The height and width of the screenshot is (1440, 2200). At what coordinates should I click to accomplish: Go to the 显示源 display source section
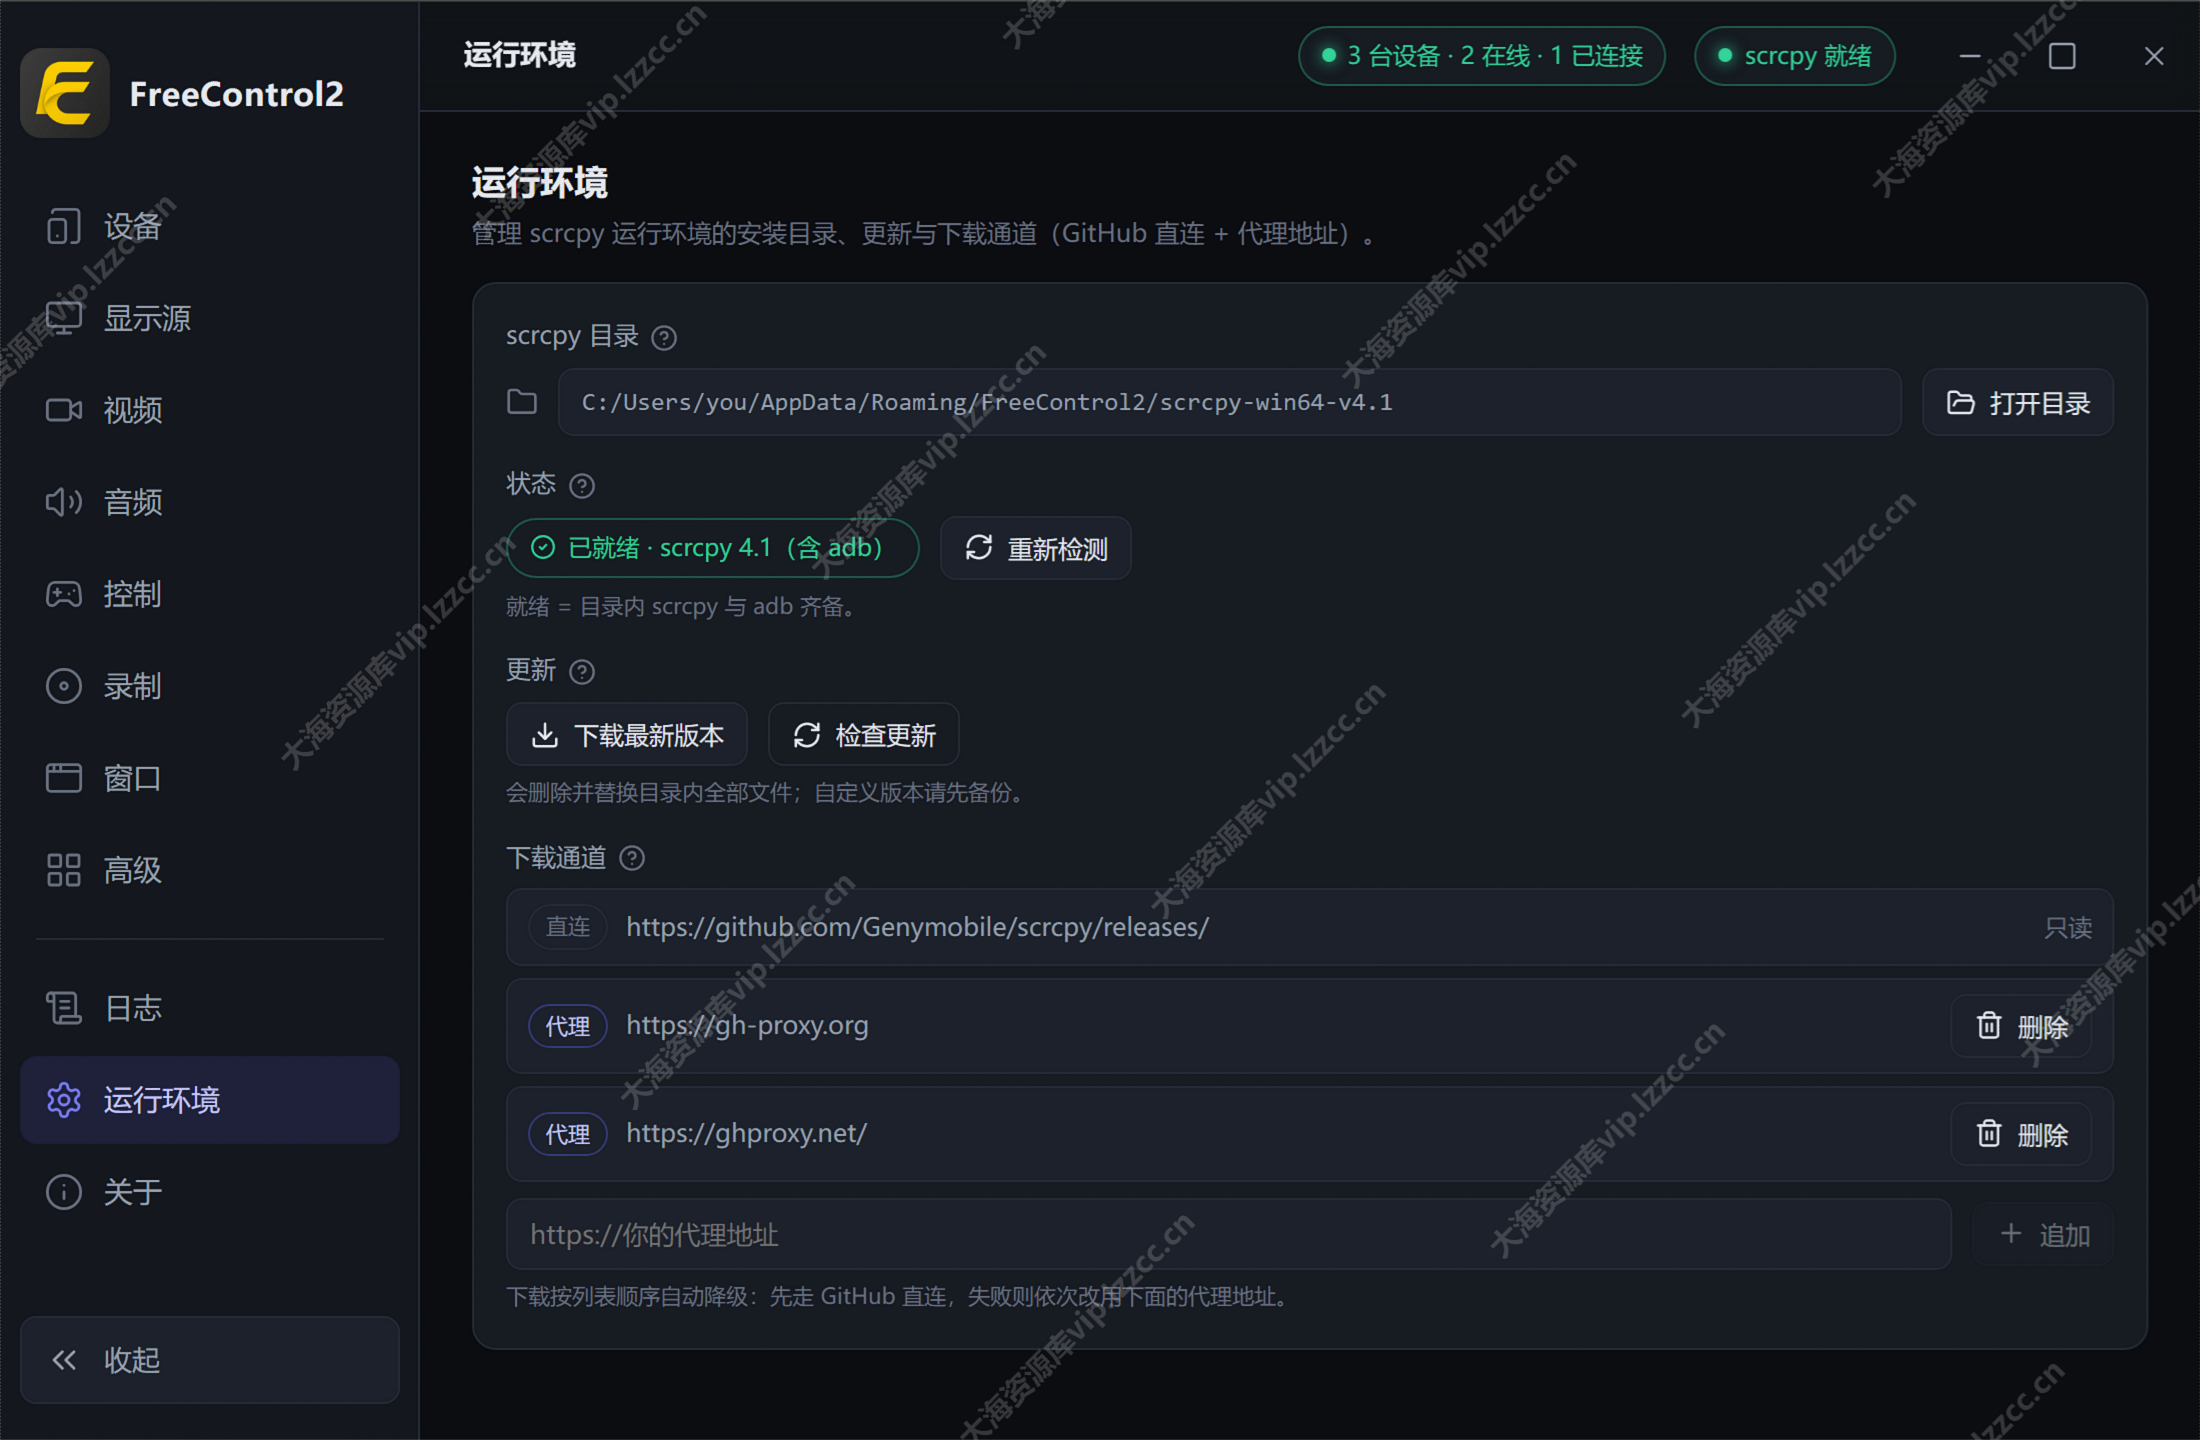pyautogui.click(x=209, y=319)
